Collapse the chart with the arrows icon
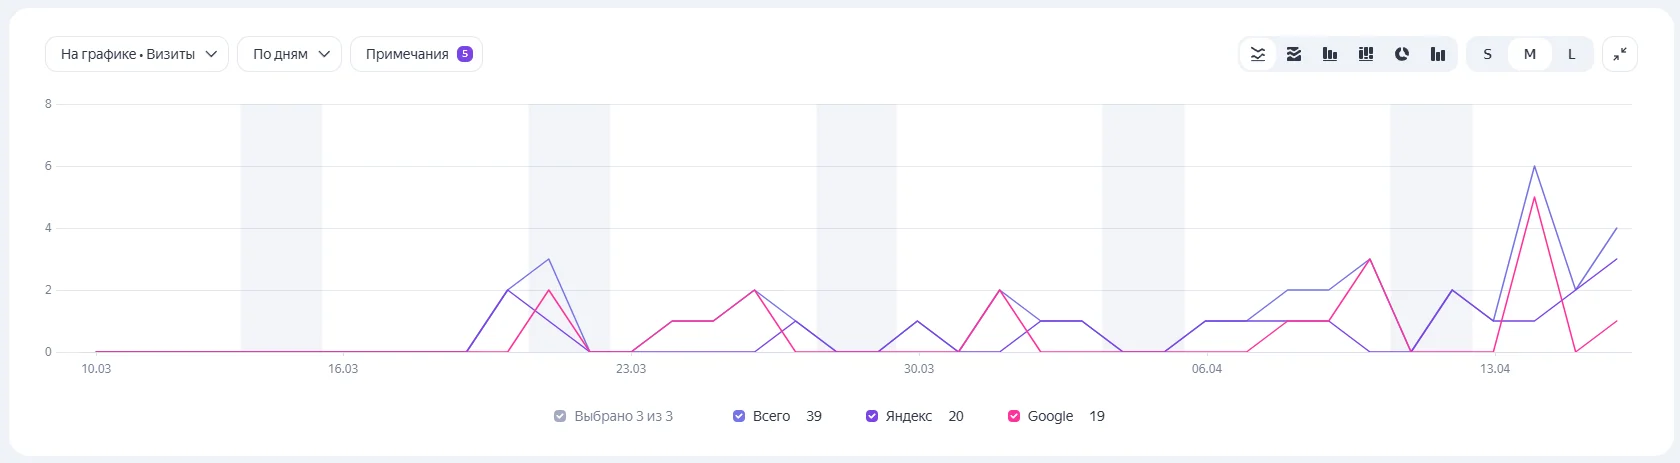The image size is (1680, 463). tap(1620, 54)
